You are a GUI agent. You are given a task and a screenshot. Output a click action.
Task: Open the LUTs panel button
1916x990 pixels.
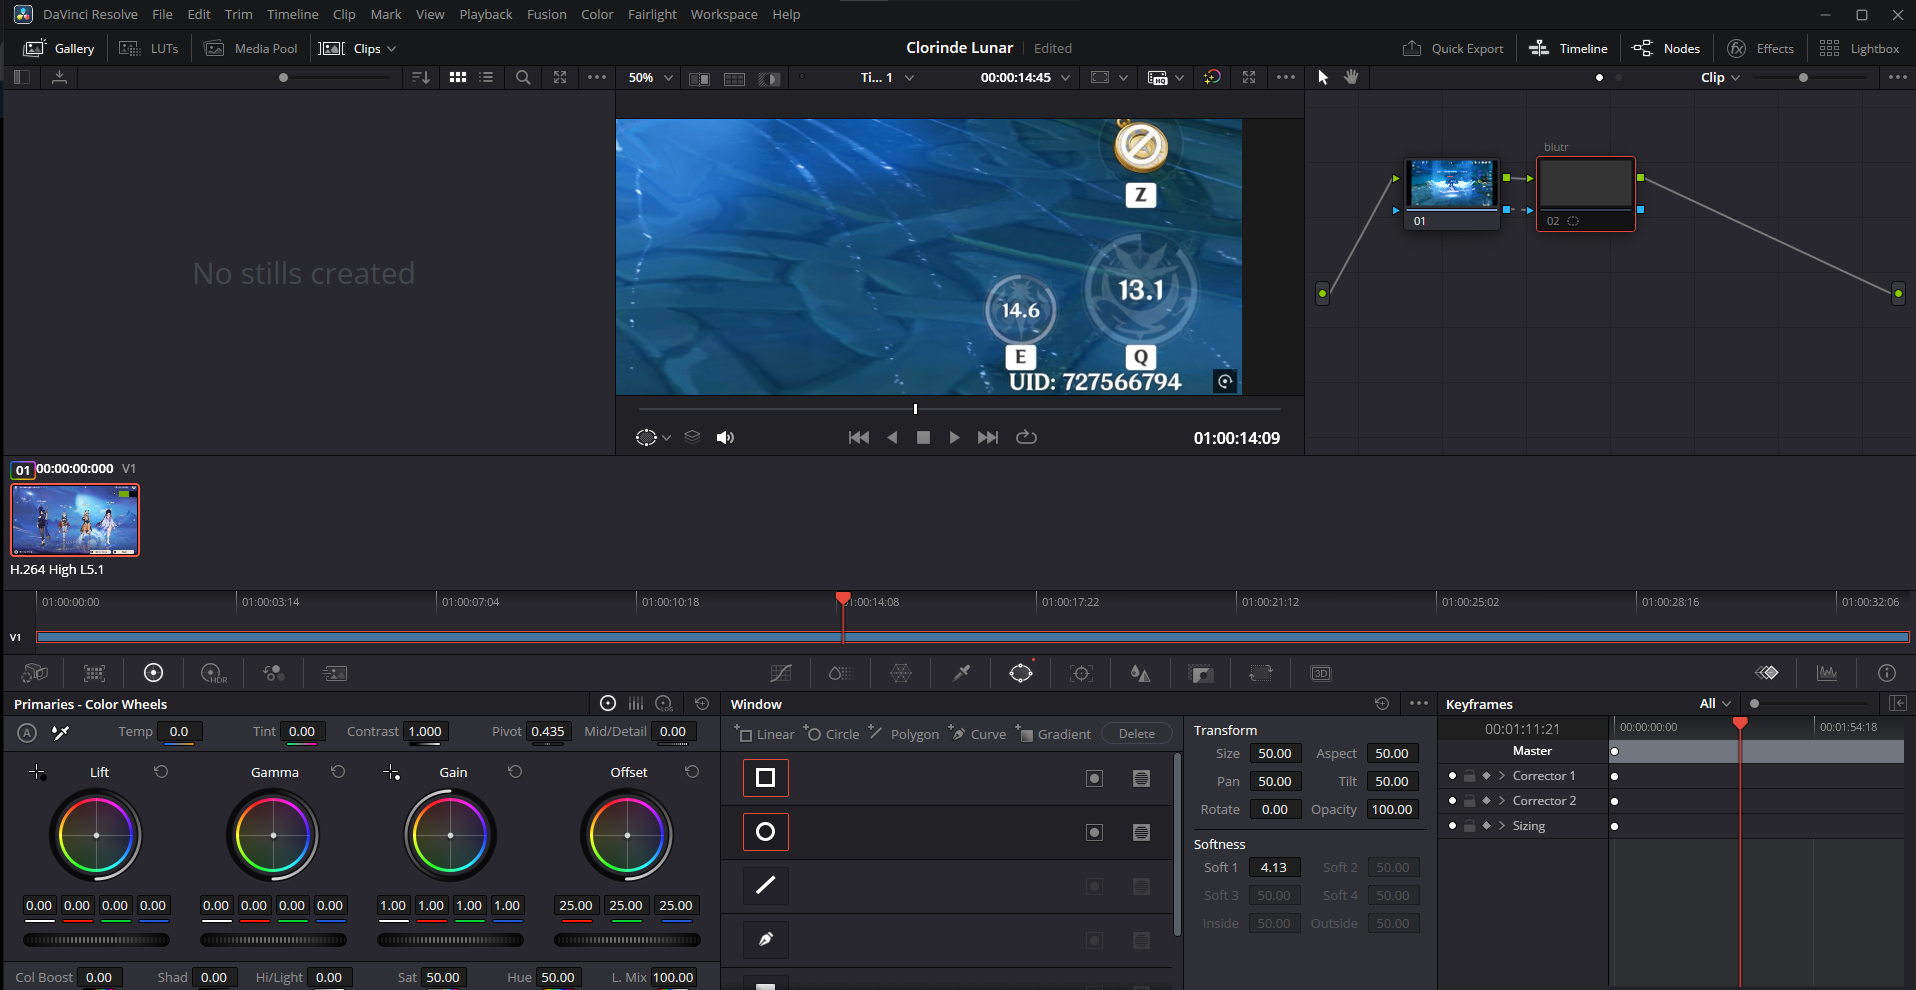click(149, 48)
